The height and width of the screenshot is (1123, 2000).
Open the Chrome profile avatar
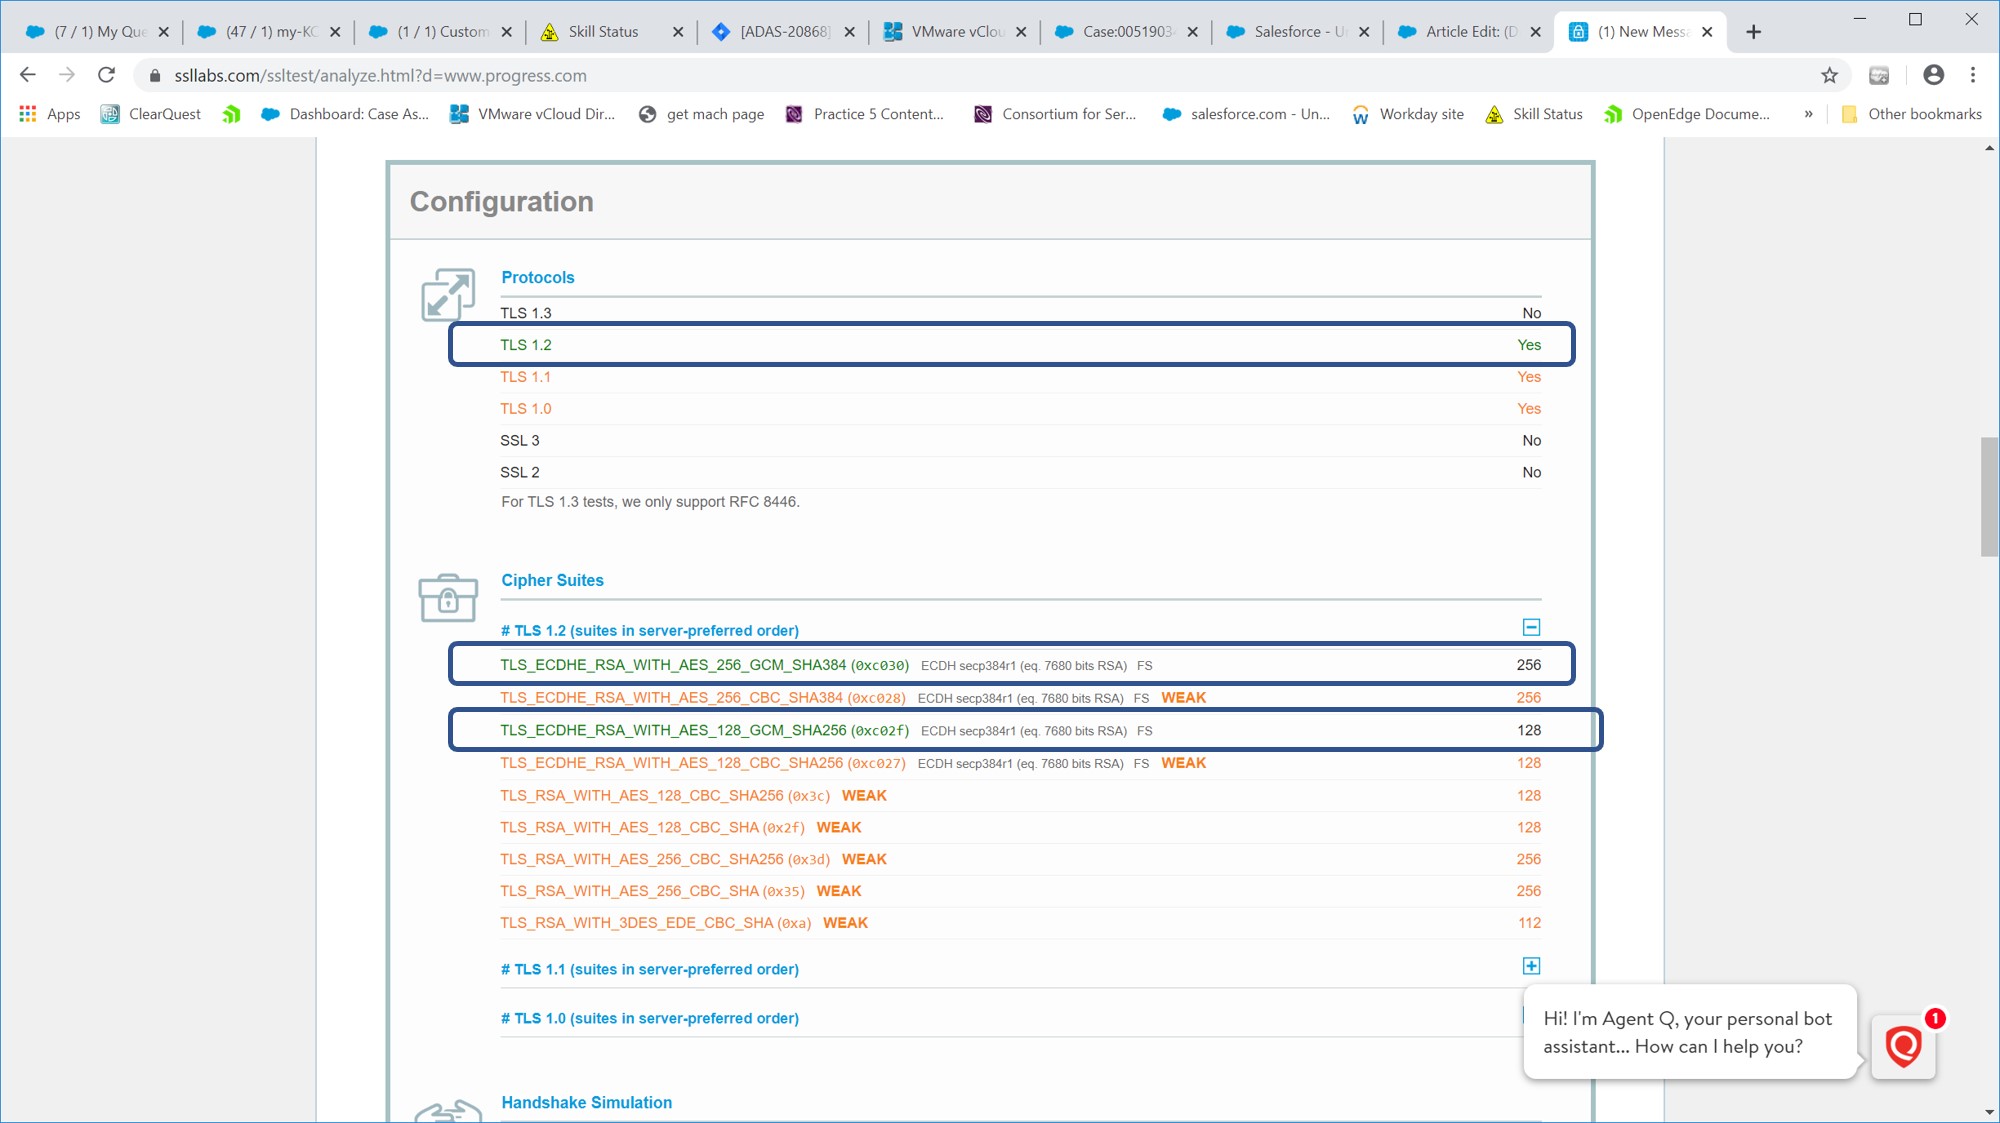point(1932,74)
